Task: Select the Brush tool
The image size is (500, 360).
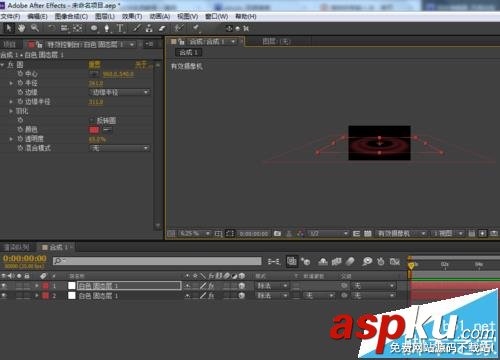Action: [x=136, y=28]
